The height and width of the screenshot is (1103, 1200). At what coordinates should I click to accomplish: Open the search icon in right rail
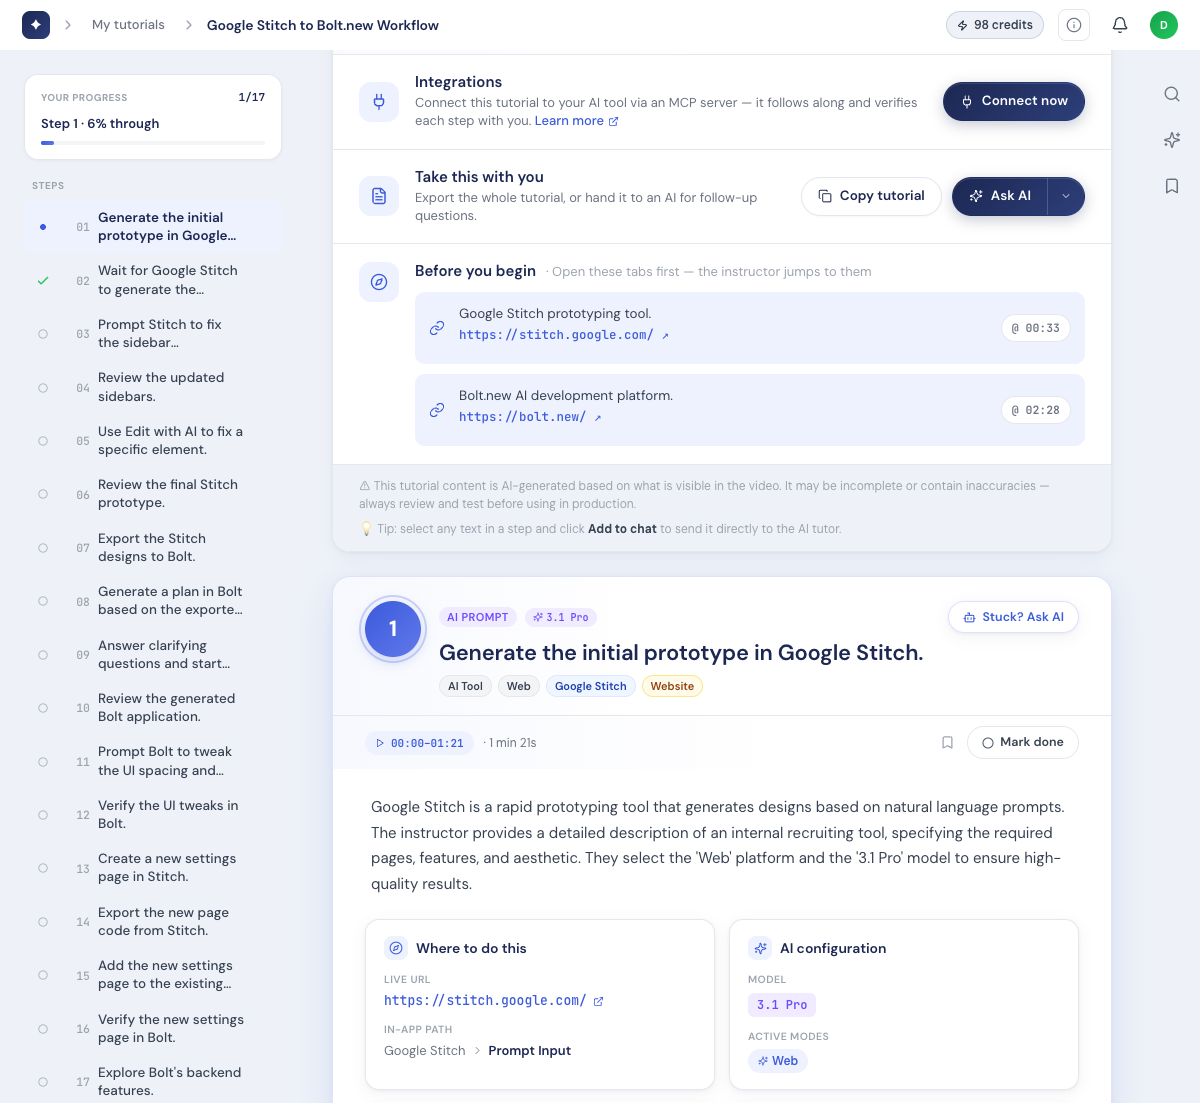[x=1172, y=94]
